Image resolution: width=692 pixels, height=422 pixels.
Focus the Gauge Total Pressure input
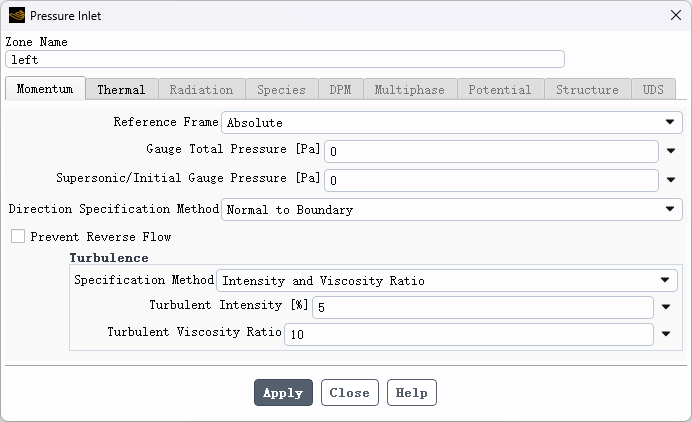490,152
